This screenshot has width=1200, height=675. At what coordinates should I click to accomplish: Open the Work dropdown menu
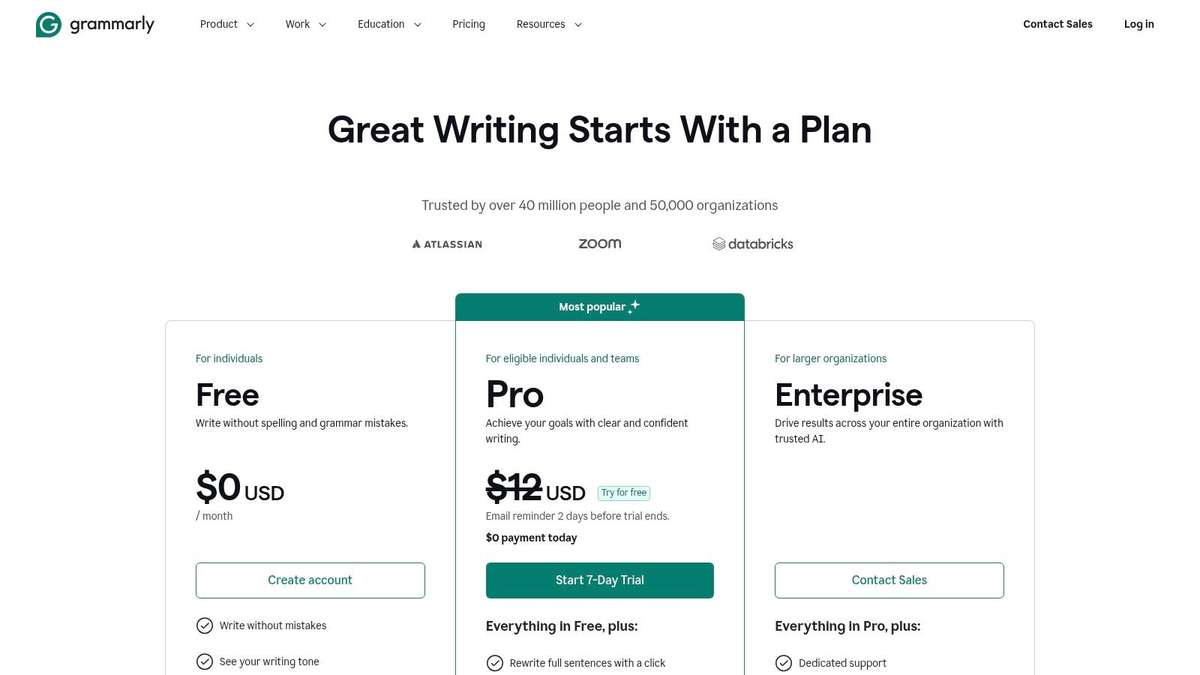[303, 23]
